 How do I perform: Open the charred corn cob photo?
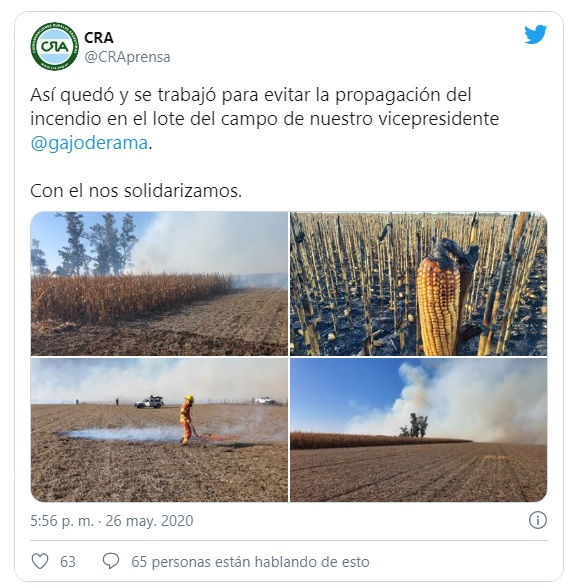point(419,284)
